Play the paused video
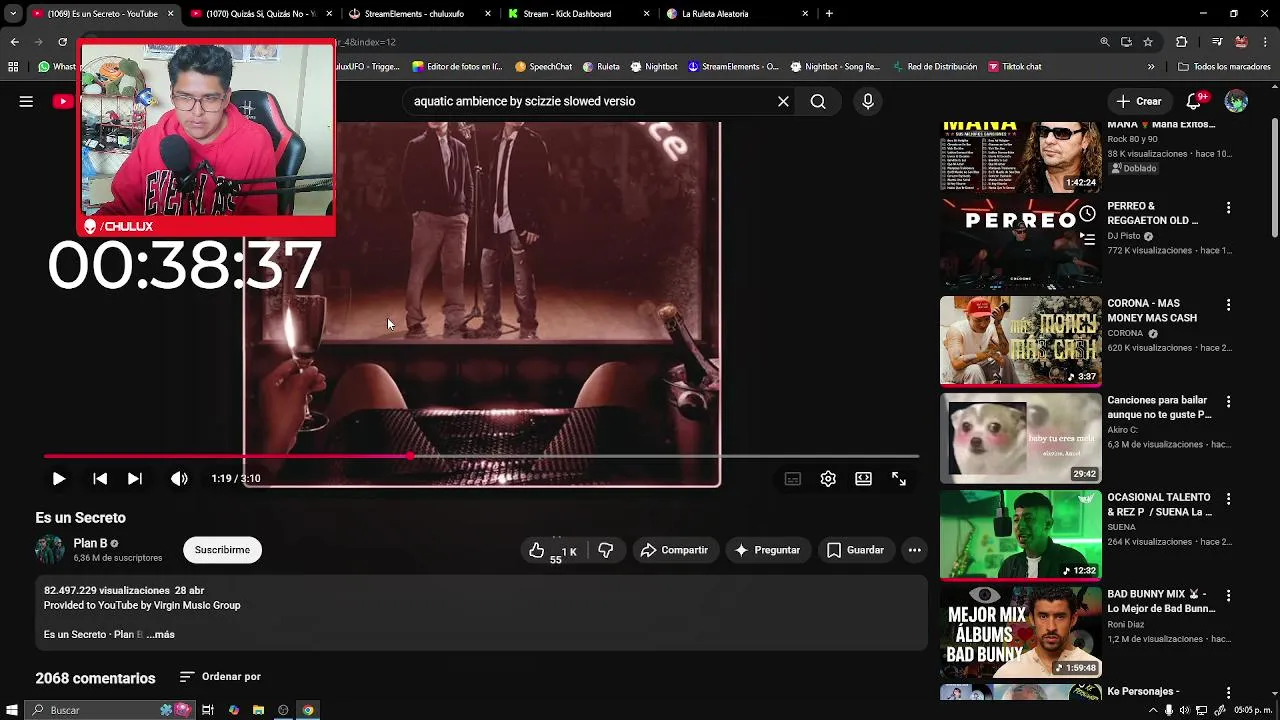This screenshot has height=720, width=1280. (58, 479)
